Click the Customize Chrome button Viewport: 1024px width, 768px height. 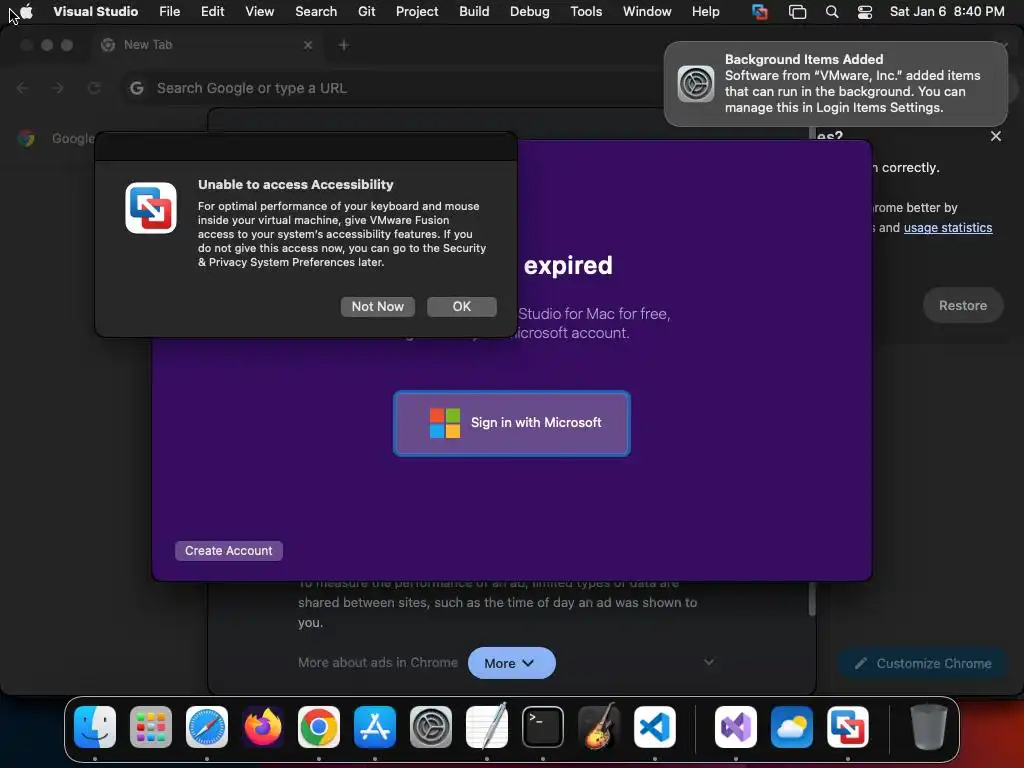click(x=923, y=663)
